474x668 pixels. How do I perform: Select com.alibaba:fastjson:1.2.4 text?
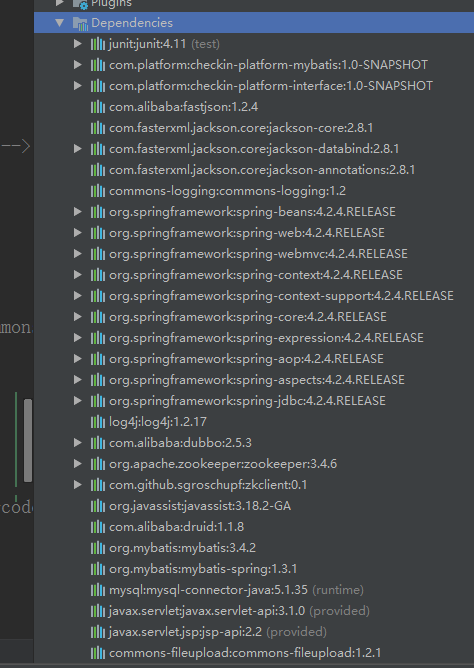[184, 107]
